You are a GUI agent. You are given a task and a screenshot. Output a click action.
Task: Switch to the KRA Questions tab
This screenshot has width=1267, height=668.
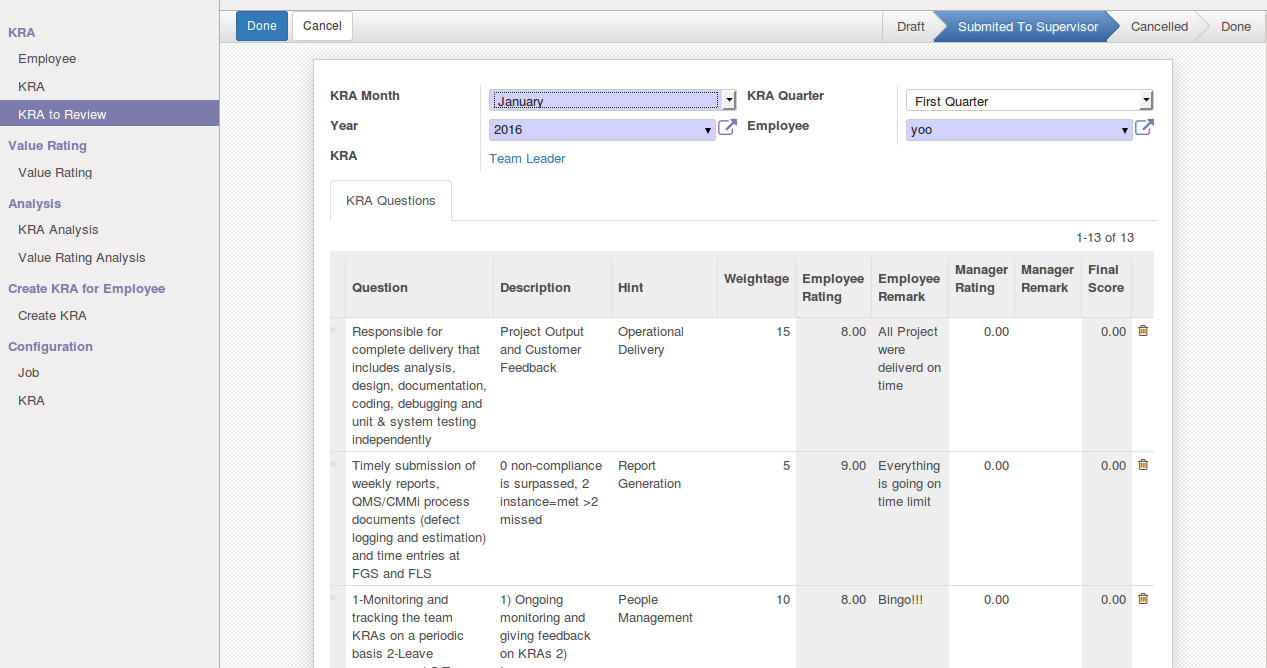pyautogui.click(x=391, y=201)
